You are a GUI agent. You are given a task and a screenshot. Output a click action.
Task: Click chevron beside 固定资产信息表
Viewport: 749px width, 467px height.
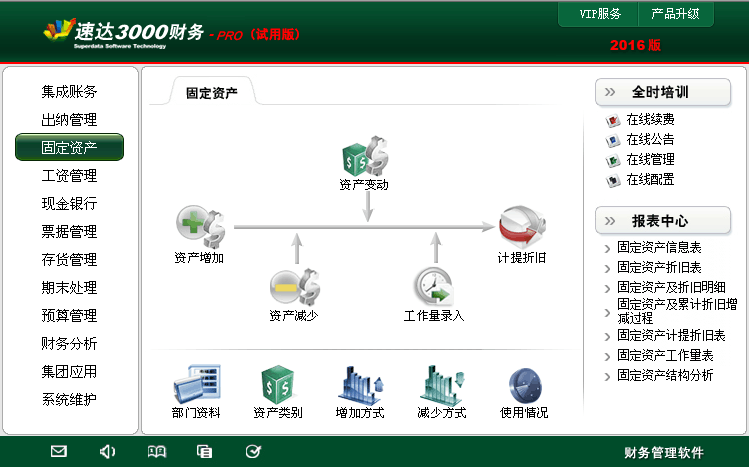[x=607, y=248]
